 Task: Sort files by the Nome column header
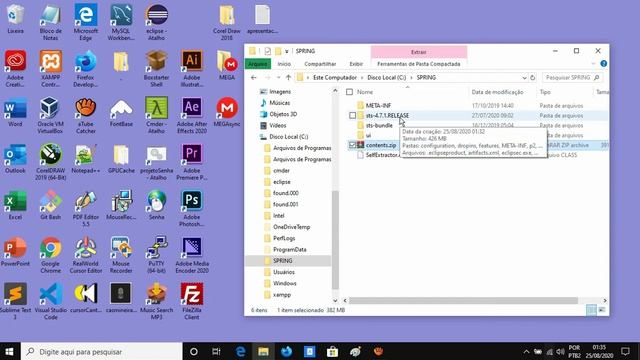tap(365, 92)
